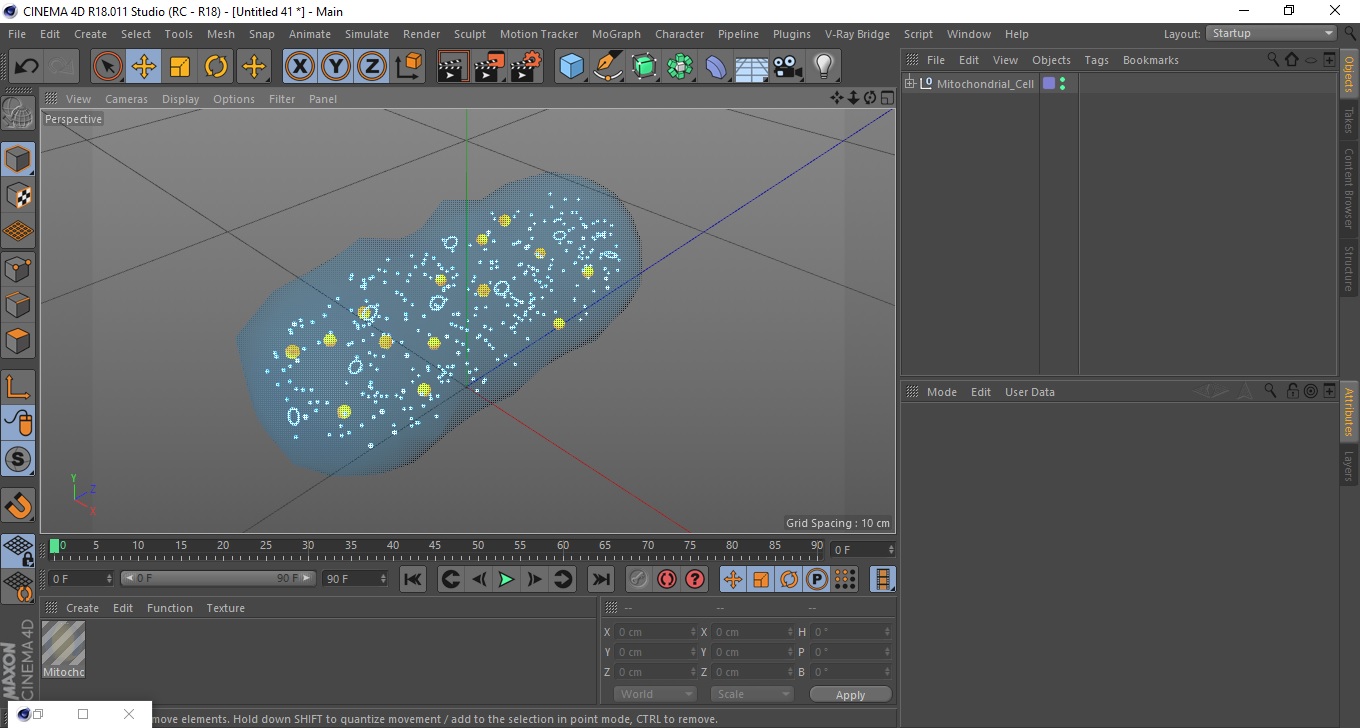Open material manager Texture menu
1360x728 pixels.
pyautogui.click(x=225, y=608)
